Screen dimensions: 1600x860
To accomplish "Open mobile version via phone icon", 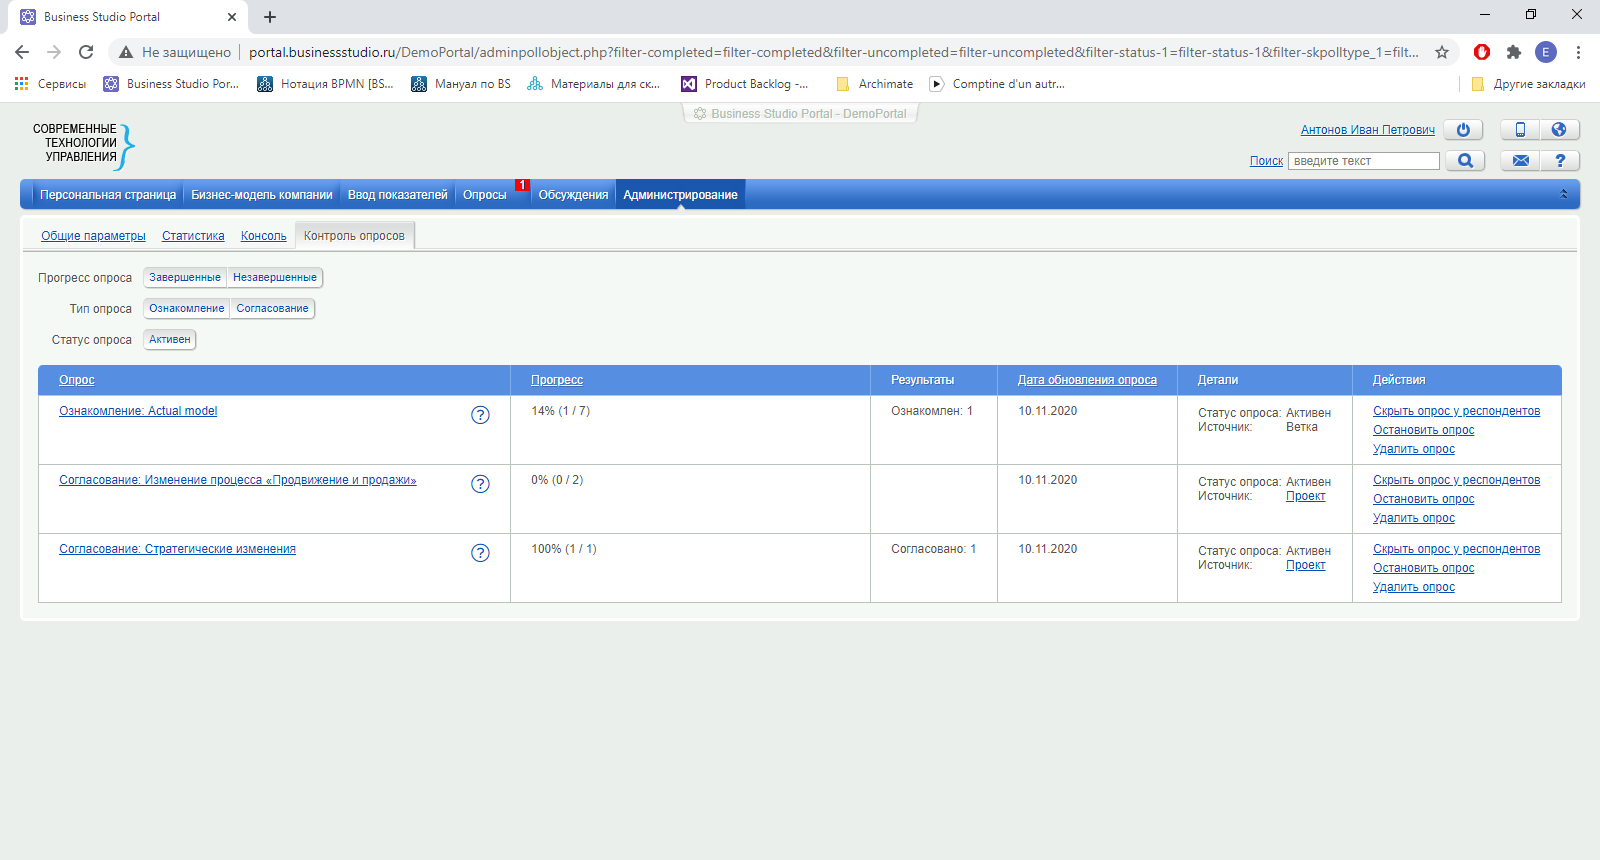I will click(1520, 130).
